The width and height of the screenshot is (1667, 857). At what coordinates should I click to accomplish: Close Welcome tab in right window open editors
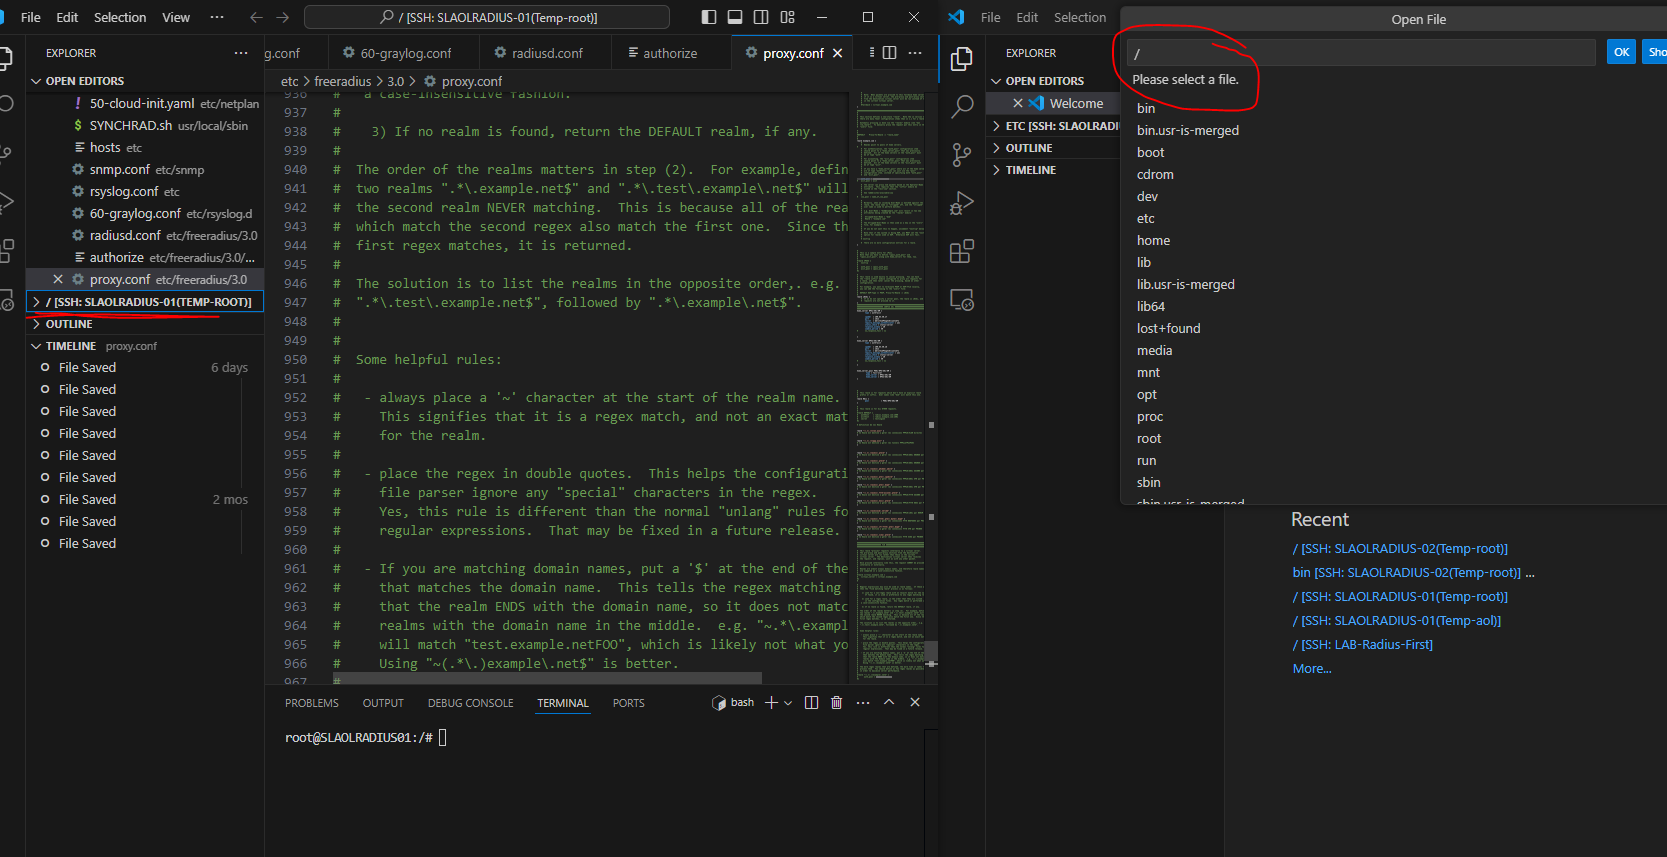1018,103
